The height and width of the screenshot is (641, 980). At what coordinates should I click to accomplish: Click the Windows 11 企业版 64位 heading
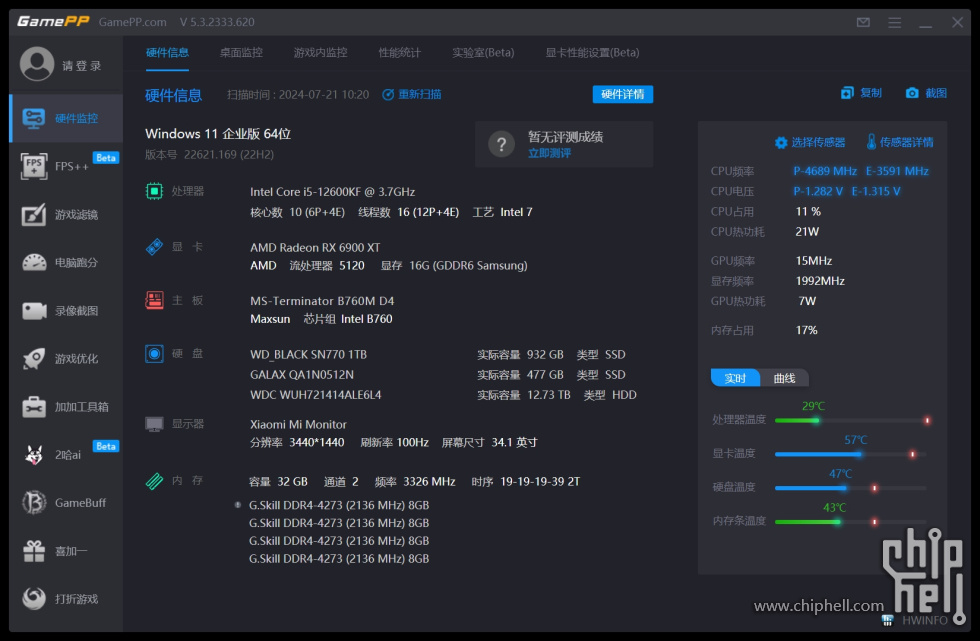point(218,134)
